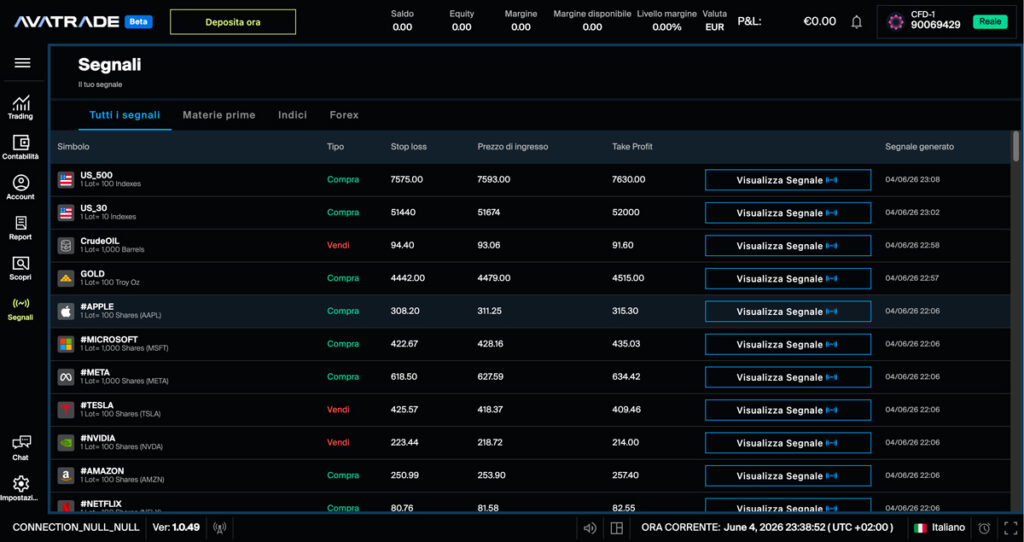The image size is (1024, 542).
Task: Click the notifications bell icon
Action: (x=856, y=22)
